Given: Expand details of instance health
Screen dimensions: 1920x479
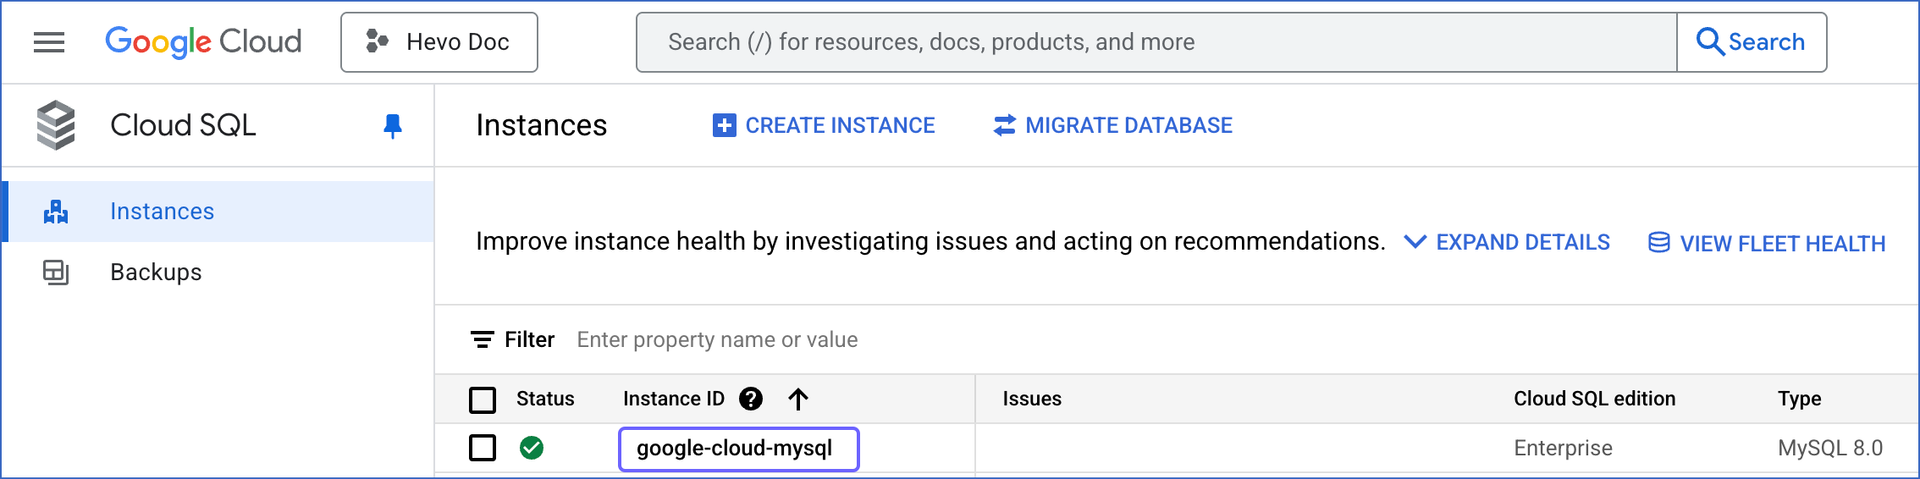Looking at the screenshot, I should (x=1507, y=242).
